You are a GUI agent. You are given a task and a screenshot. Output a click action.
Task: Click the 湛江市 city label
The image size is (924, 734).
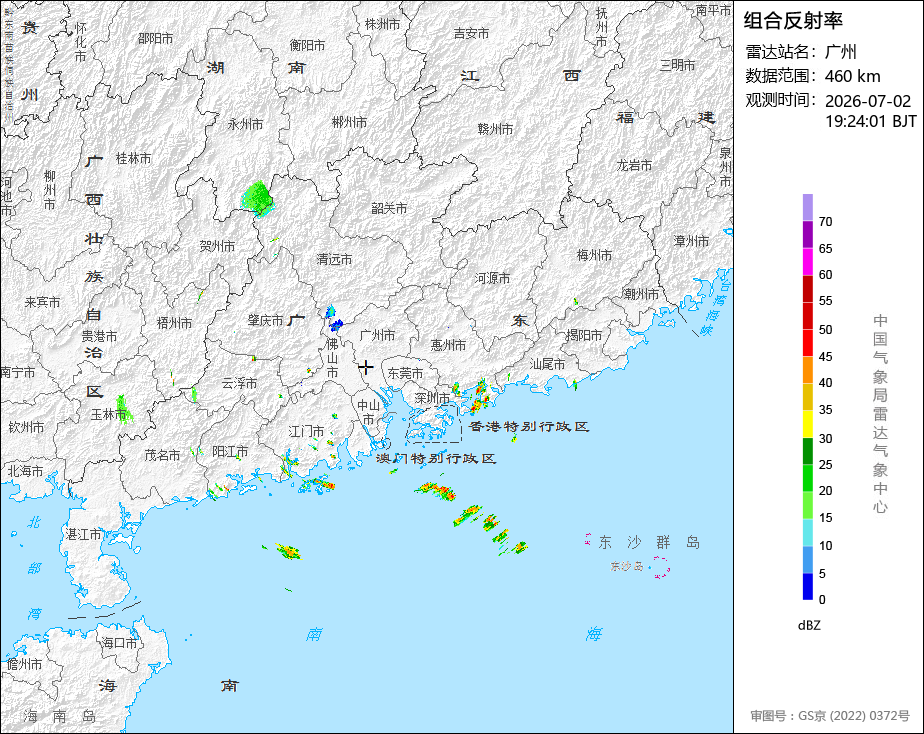84,534
